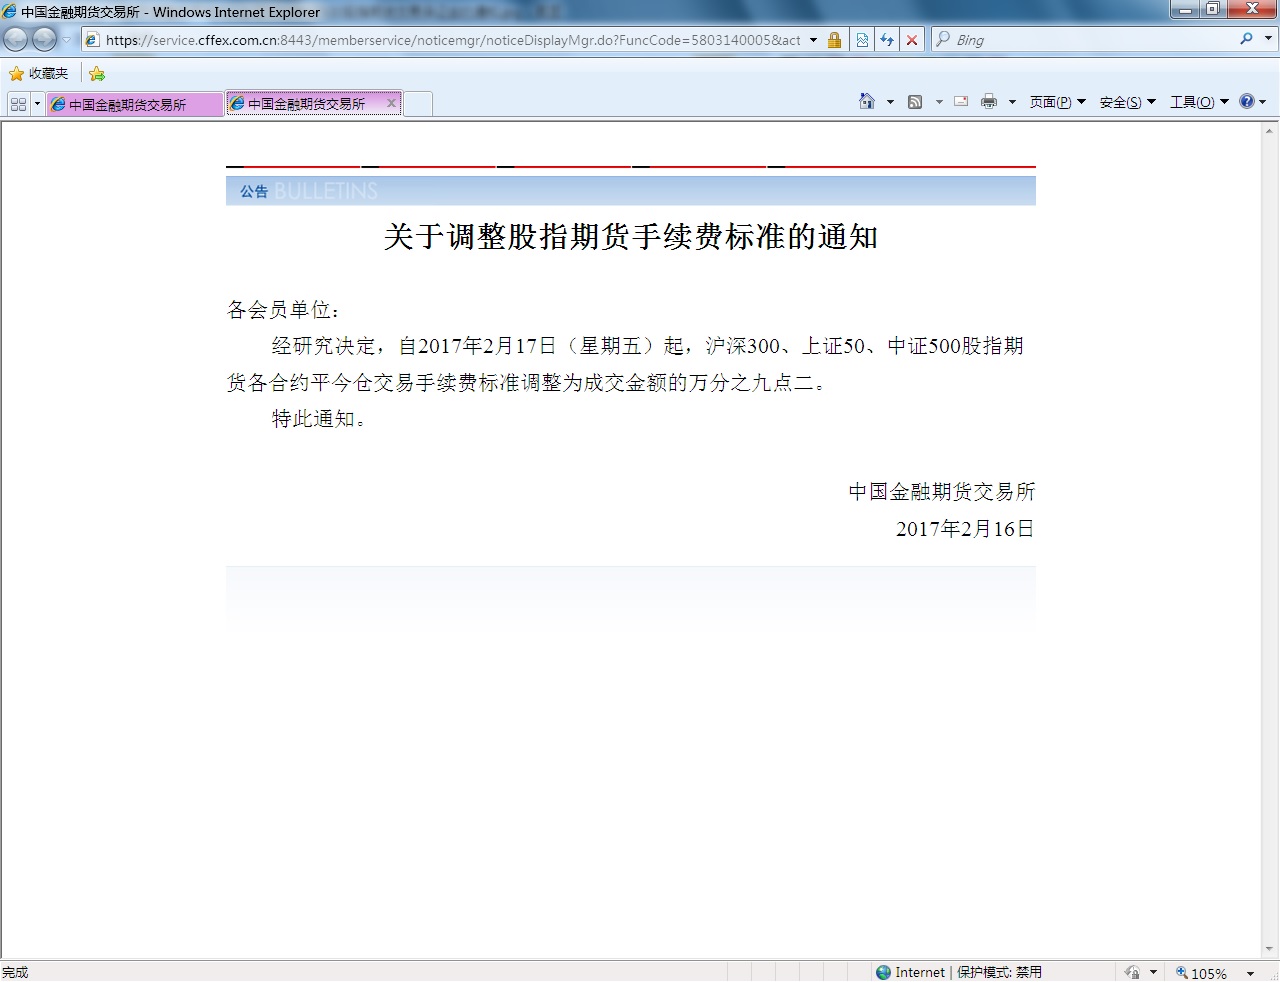Click the scrollbar down arrow
Screen dimensions: 1280x982
1269,949
